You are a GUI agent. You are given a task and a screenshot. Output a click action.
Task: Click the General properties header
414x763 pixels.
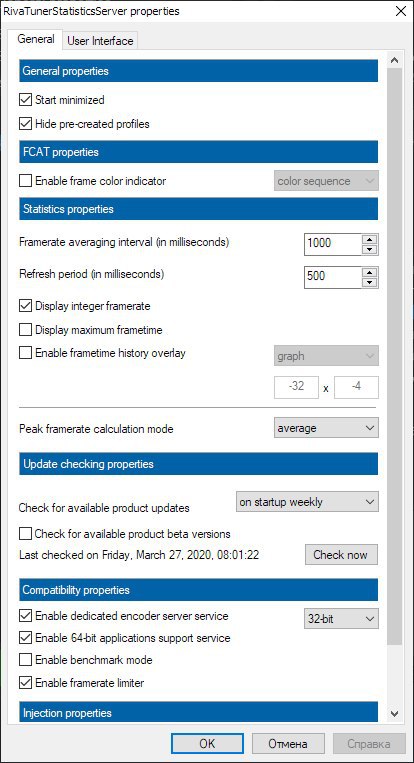pyautogui.click(x=198, y=71)
